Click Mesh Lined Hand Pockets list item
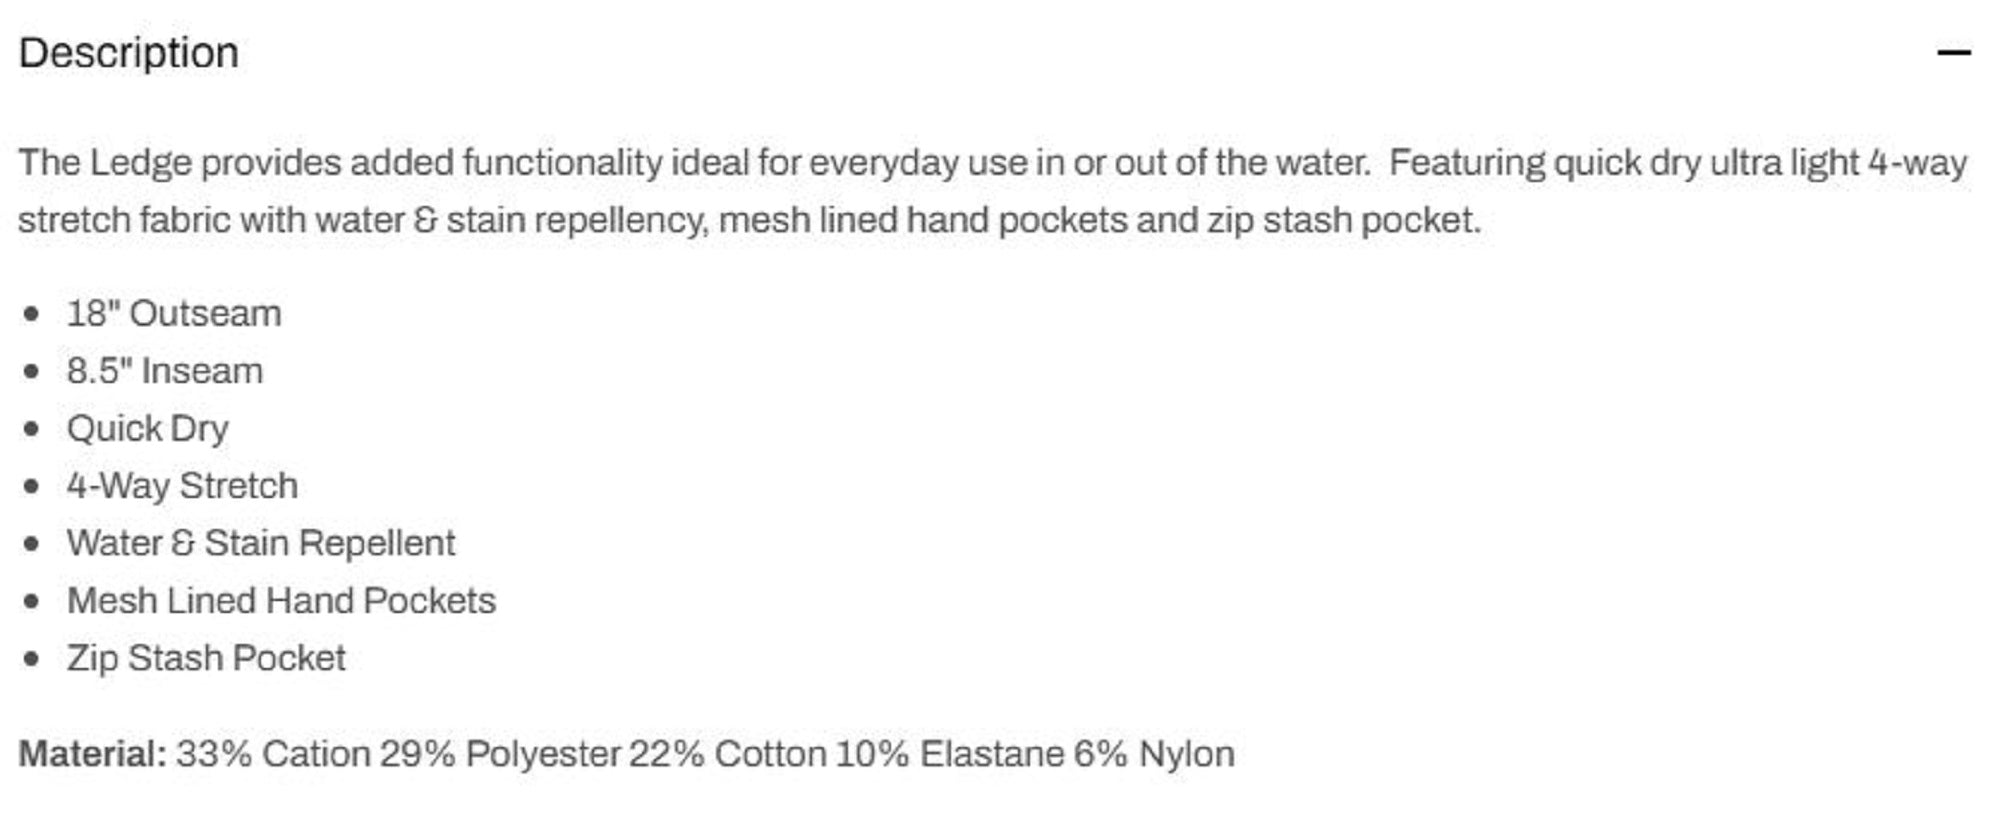Viewport: 2000px width, 814px height. pyautogui.click(x=281, y=601)
